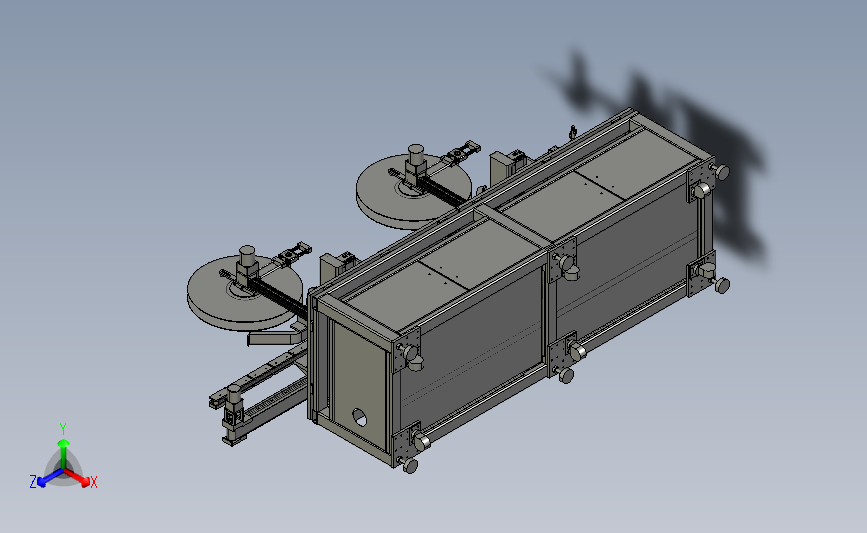Select the knob at the bottom front corner of the enclosure
Screen dimensions: 867x533
(410, 466)
